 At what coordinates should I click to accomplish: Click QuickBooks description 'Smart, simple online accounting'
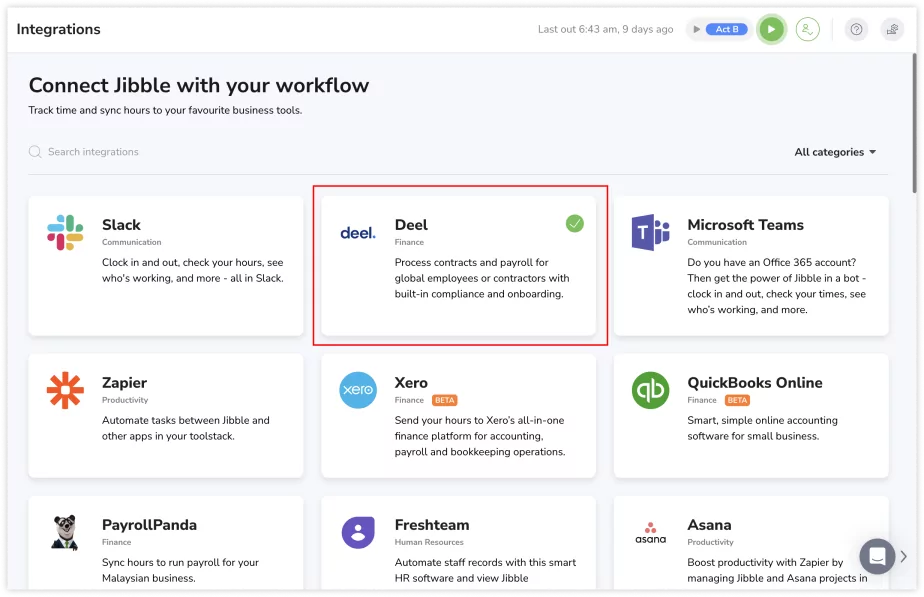(x=763, y=428)
